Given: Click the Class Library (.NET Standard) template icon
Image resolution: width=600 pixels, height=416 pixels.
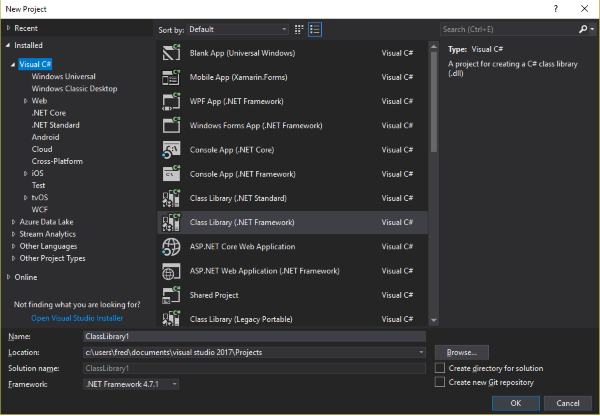Looking at the screenshot, I should pos(171,198).
